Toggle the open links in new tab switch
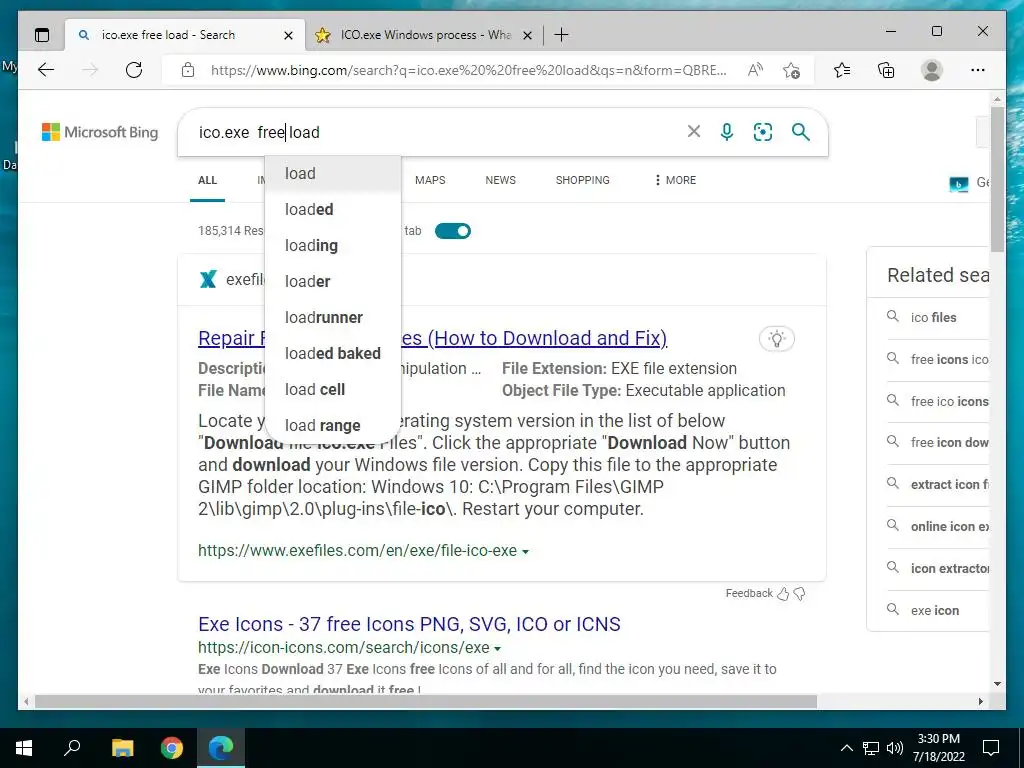Viewport: 1024px width, 768px height. 453,231
